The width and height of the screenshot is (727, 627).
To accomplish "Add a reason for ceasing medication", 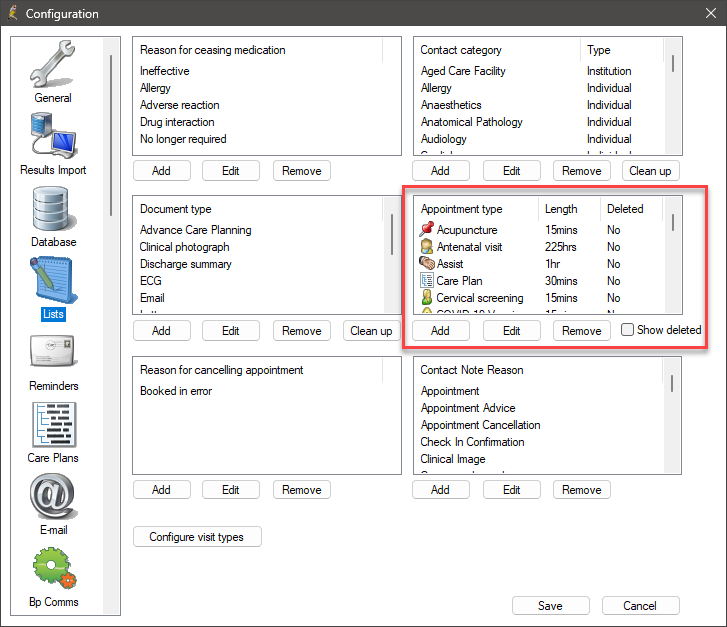I will [x=161, y=171].
